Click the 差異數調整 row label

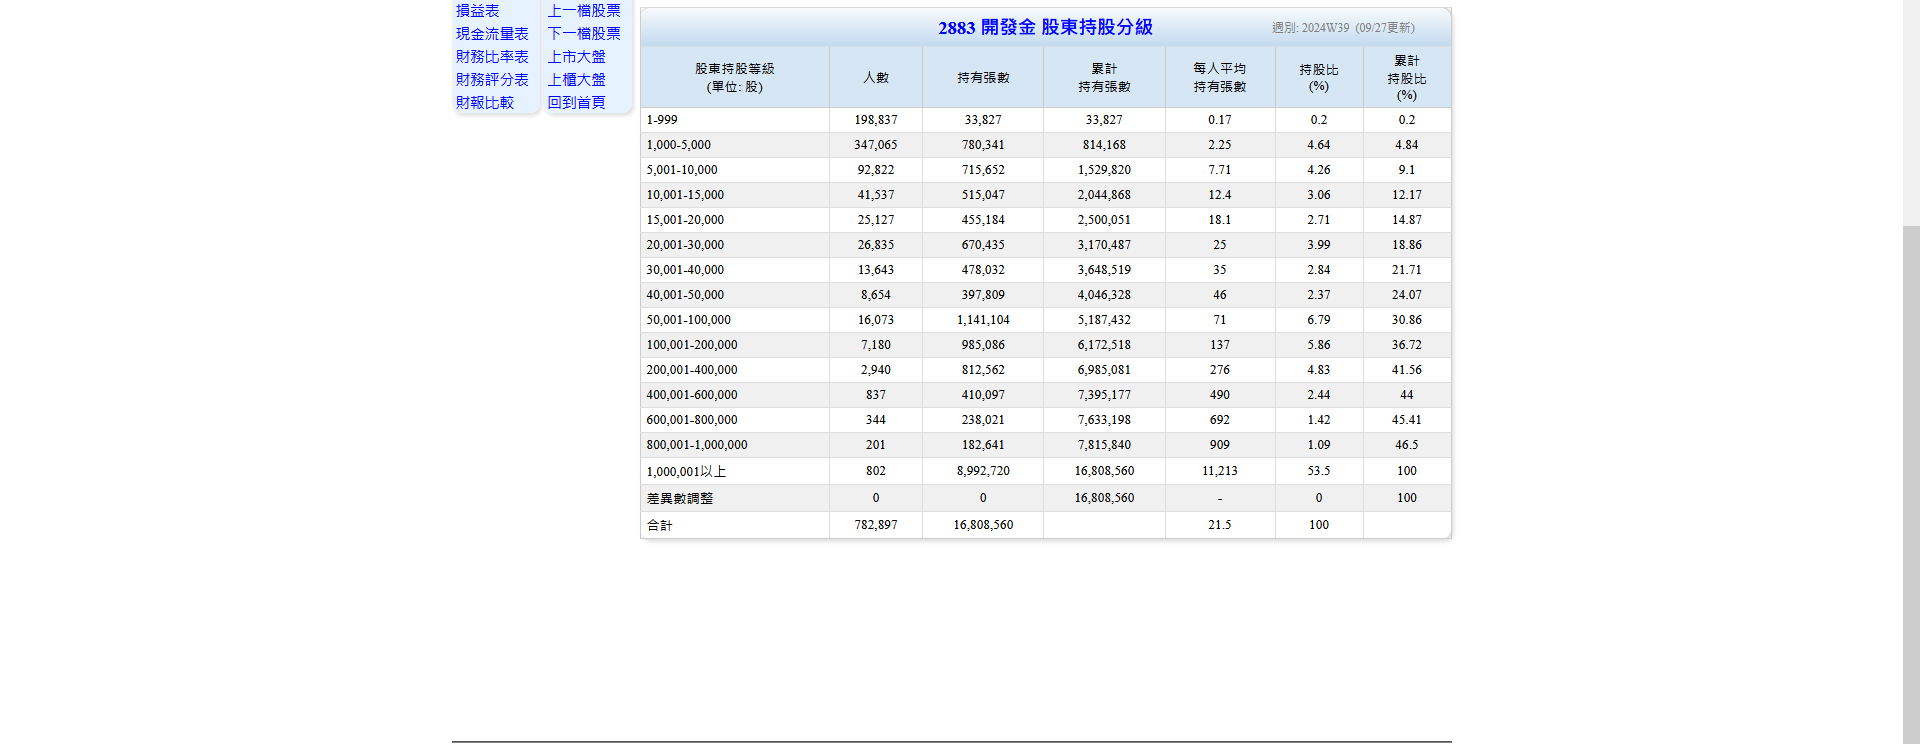pos(680,498)
